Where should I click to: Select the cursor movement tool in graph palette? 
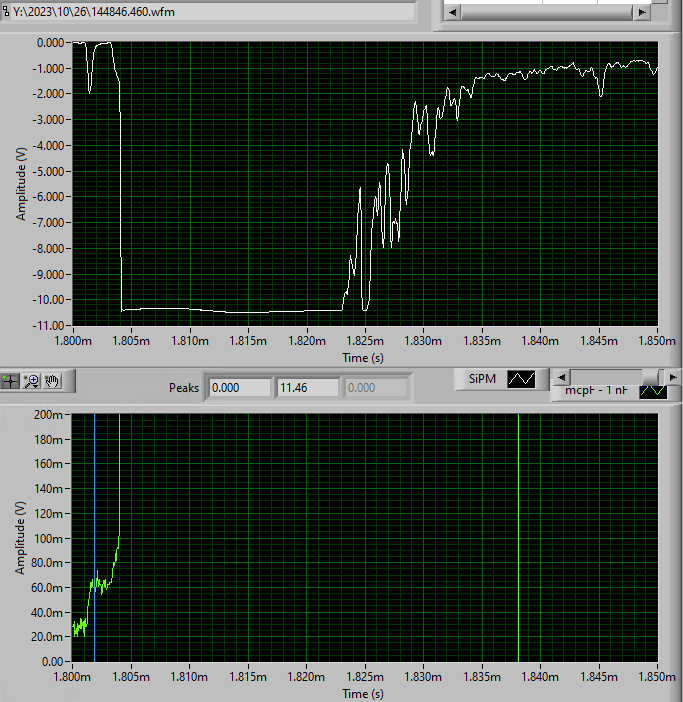(x=10, y=381)
